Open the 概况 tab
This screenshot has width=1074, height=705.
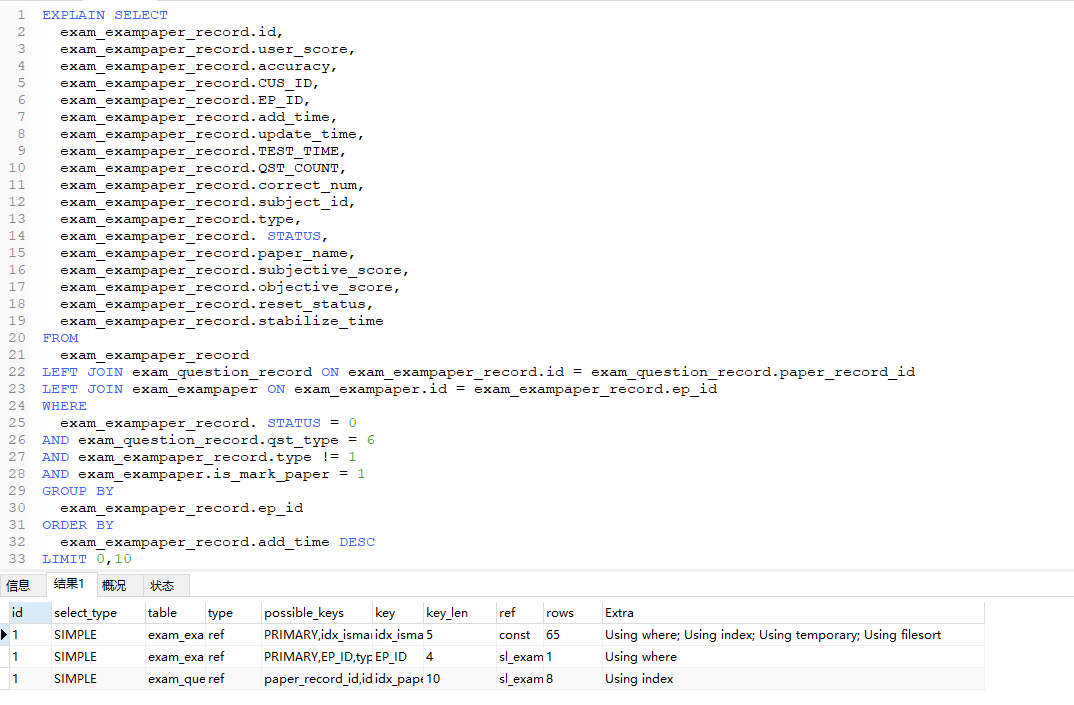point(114,585)
